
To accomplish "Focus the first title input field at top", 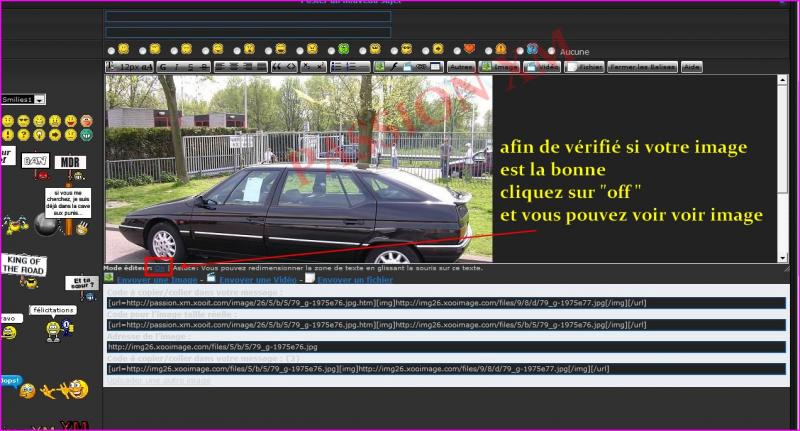I will pos(248,16).
